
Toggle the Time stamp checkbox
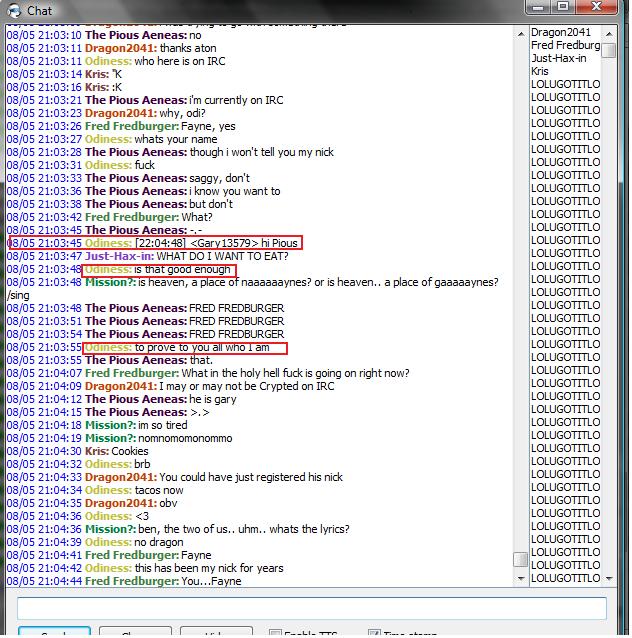(x=374, y=634)
